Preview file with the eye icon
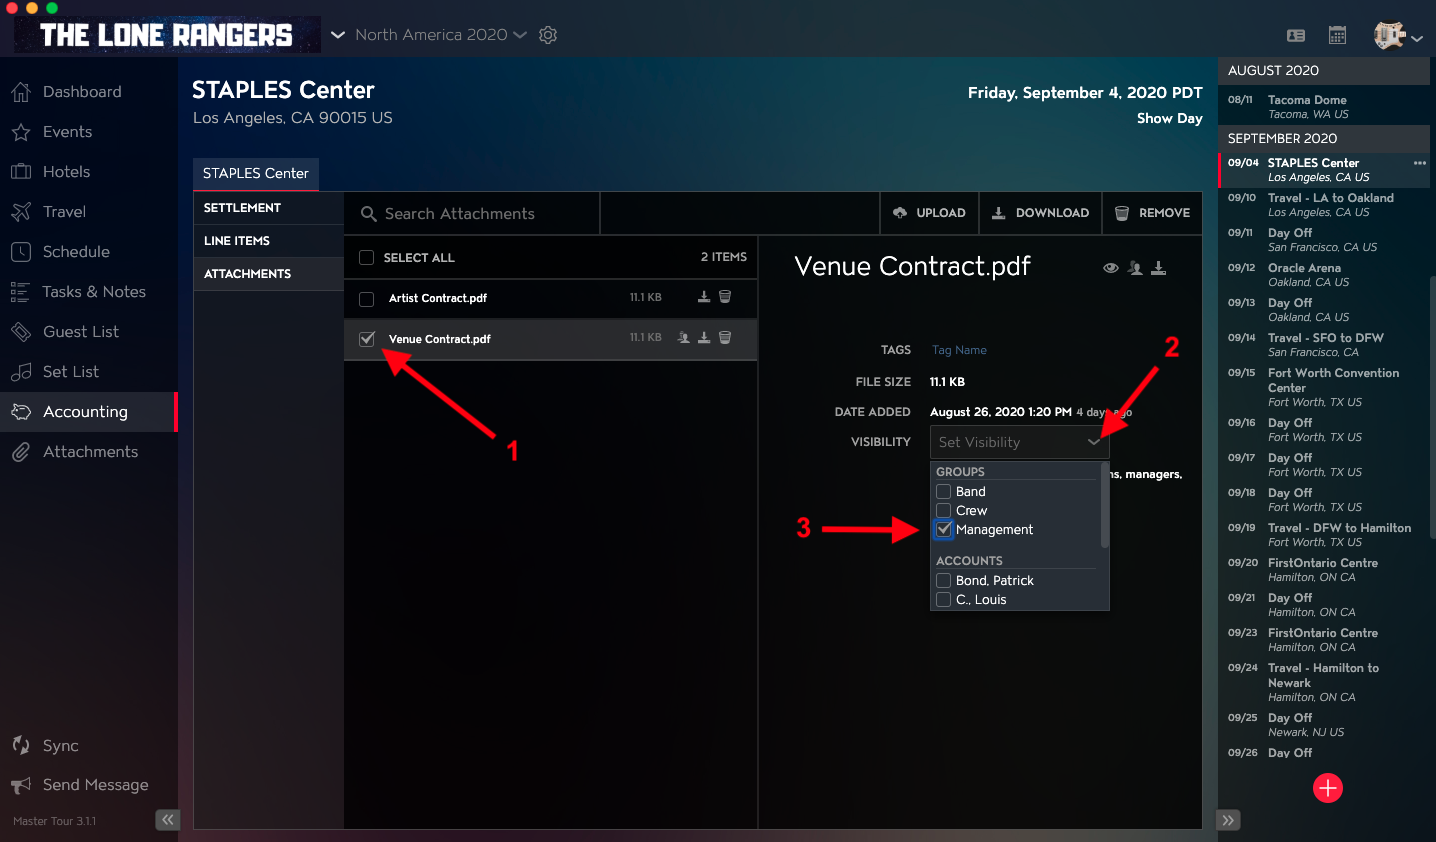The width and height of the screenshot is (1436, 842). (x=1111, y=268)
